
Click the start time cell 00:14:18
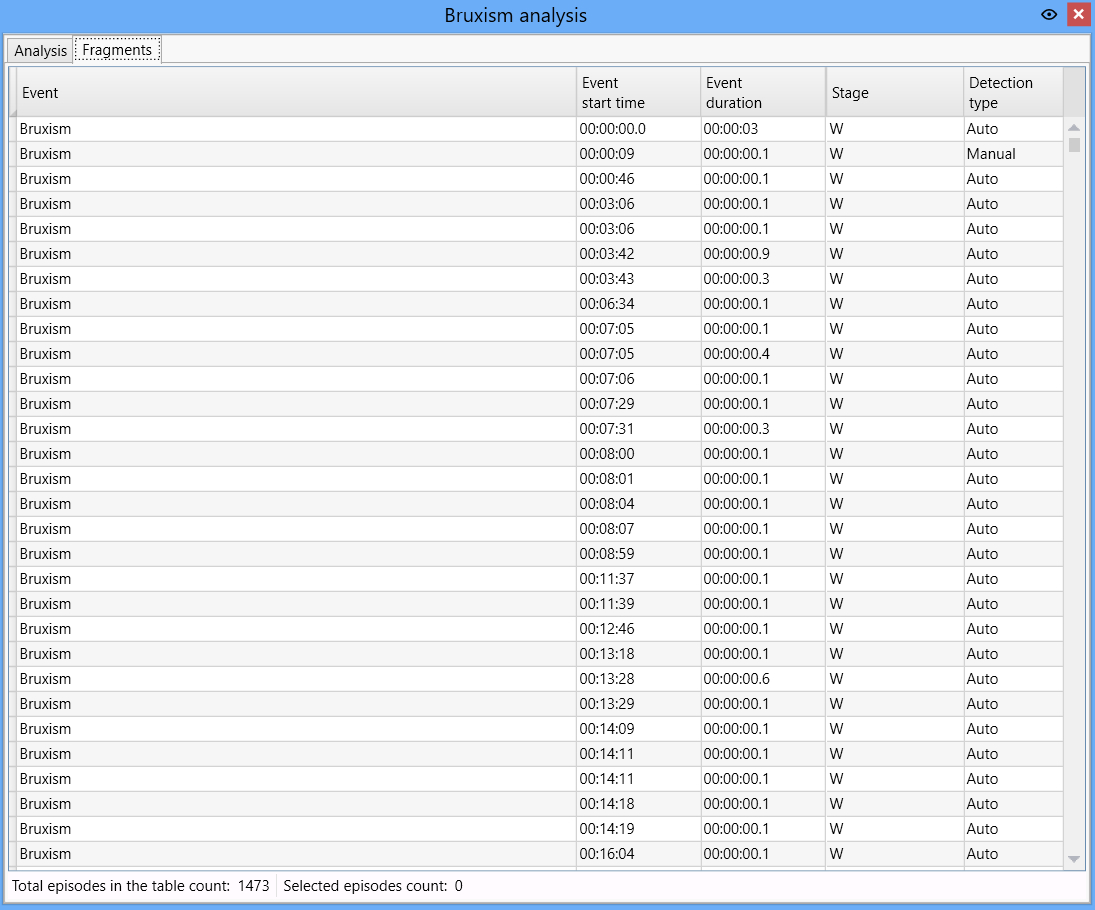pos(638,804)
